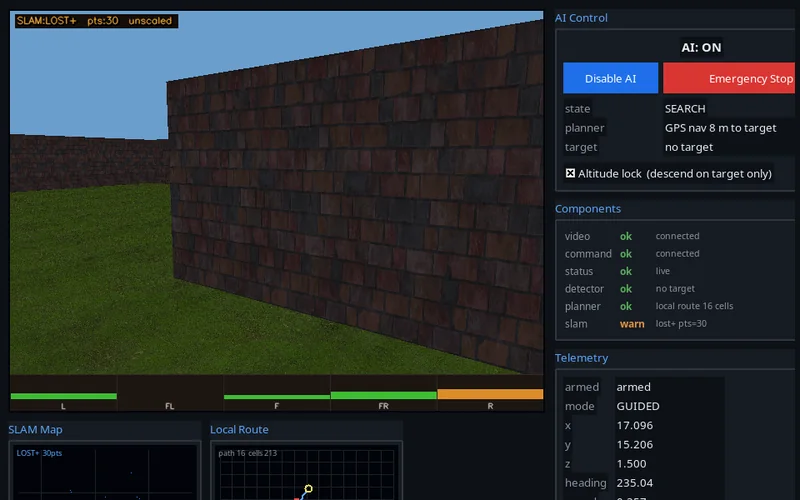Select the x value 17.096

(634, 426)
